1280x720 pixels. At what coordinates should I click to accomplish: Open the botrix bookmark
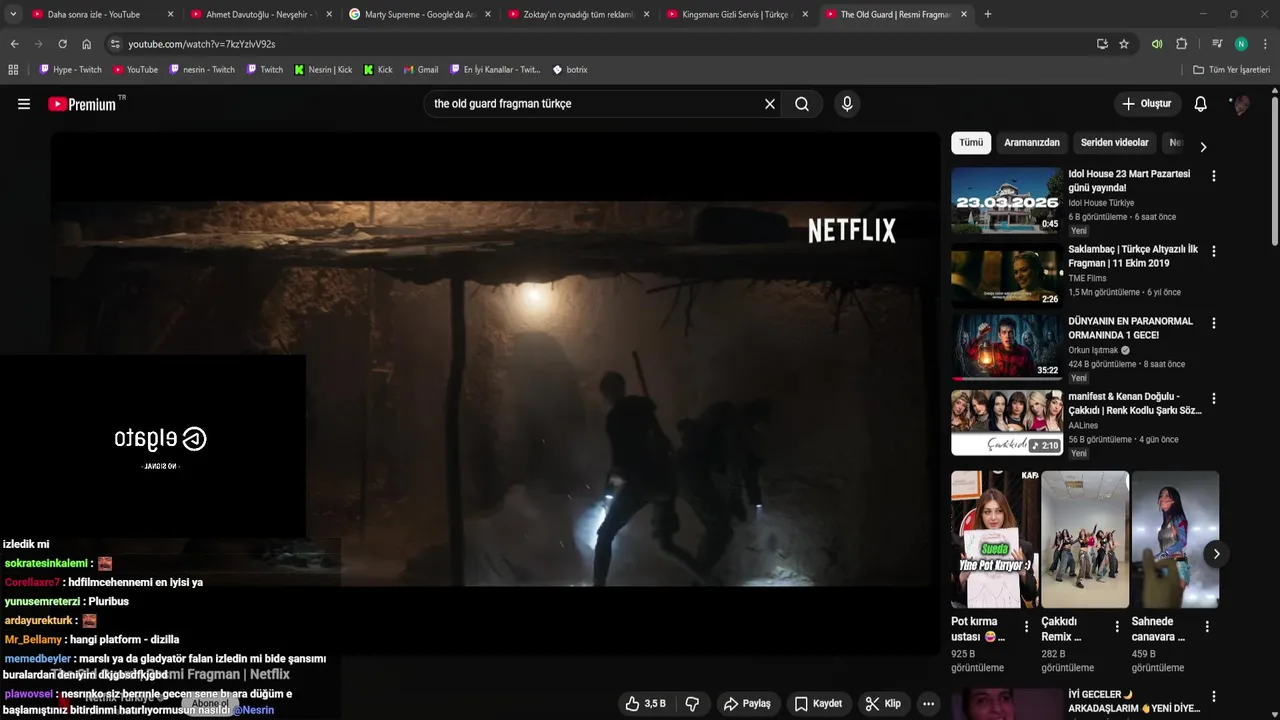tap(570, 70)
